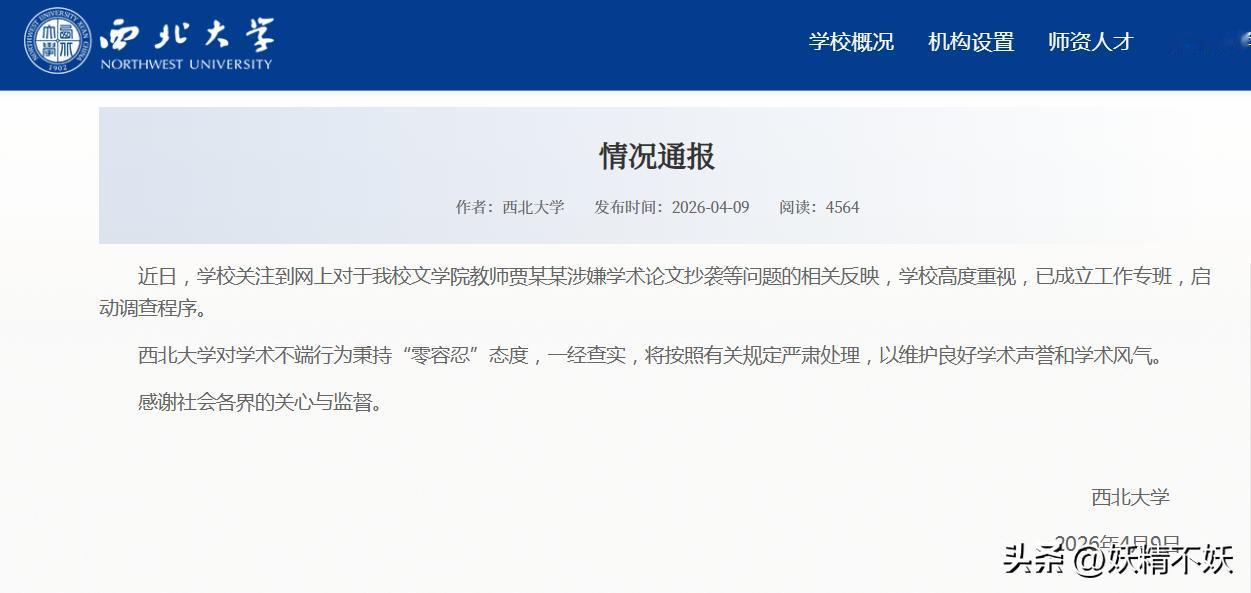Click the 阅读 4564 view counter
Viewport: 1251px width, 593px height.
click(x=819, y=207)
